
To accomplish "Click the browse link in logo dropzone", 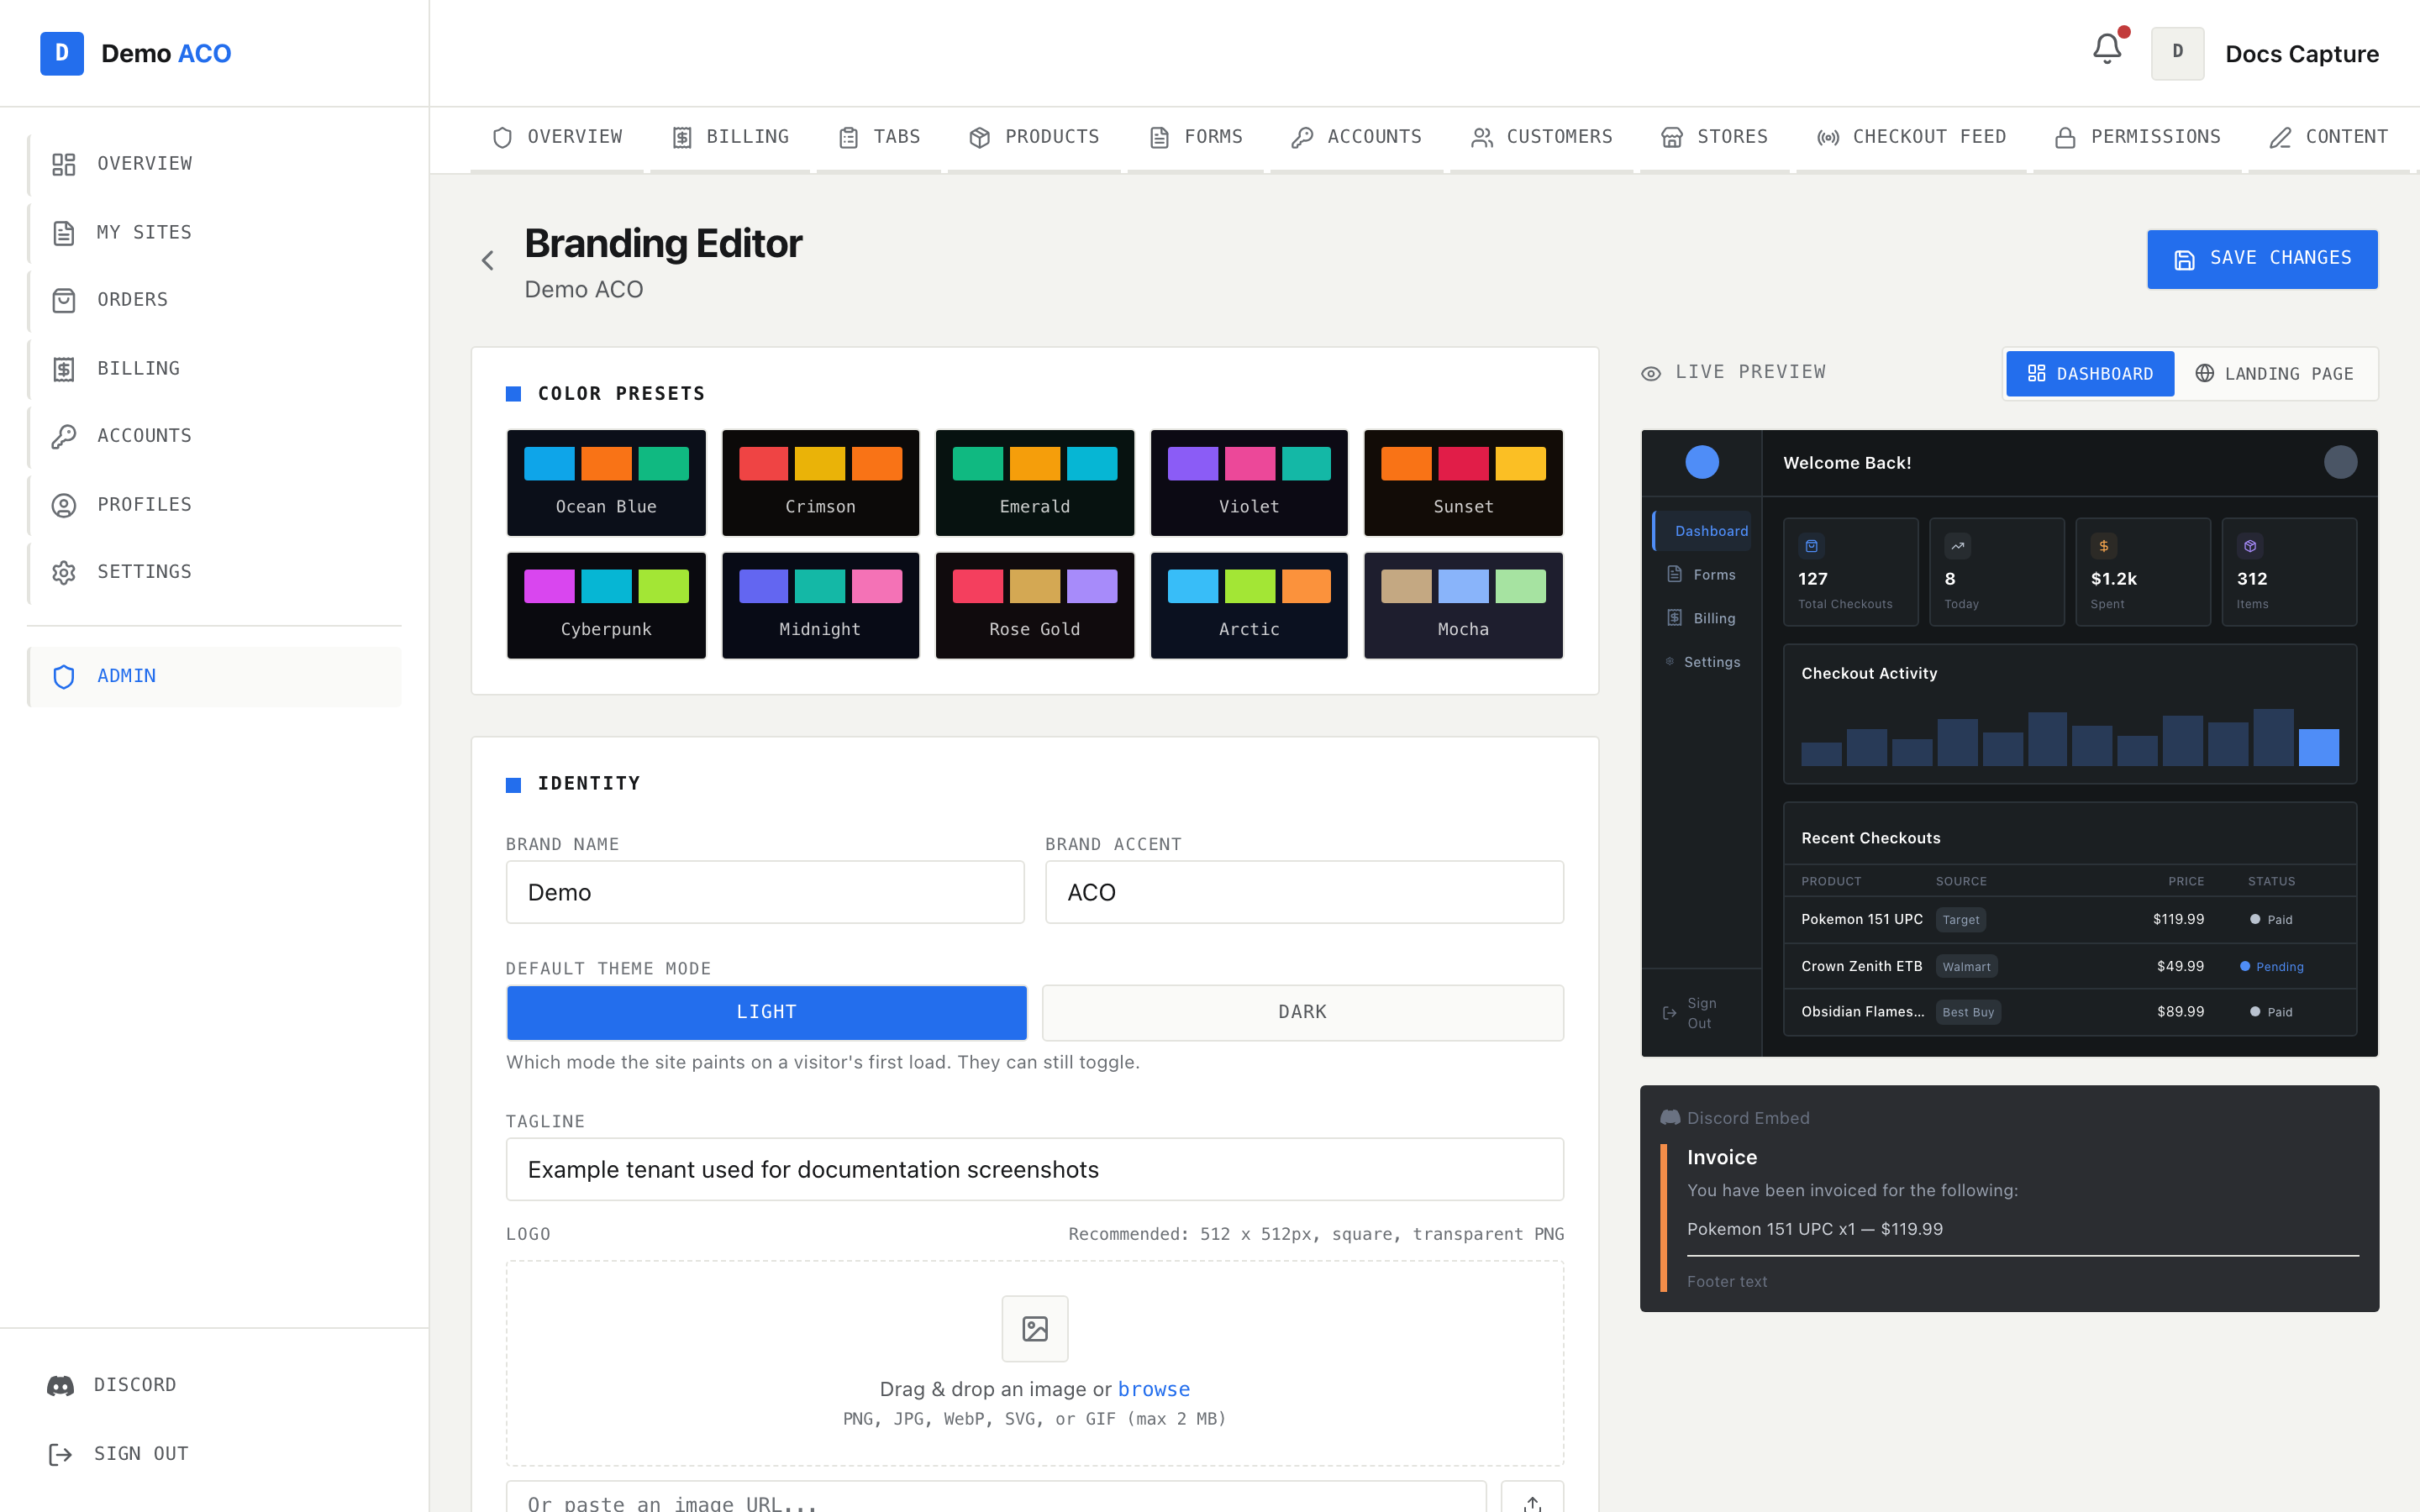I will pos(1153,1389).
